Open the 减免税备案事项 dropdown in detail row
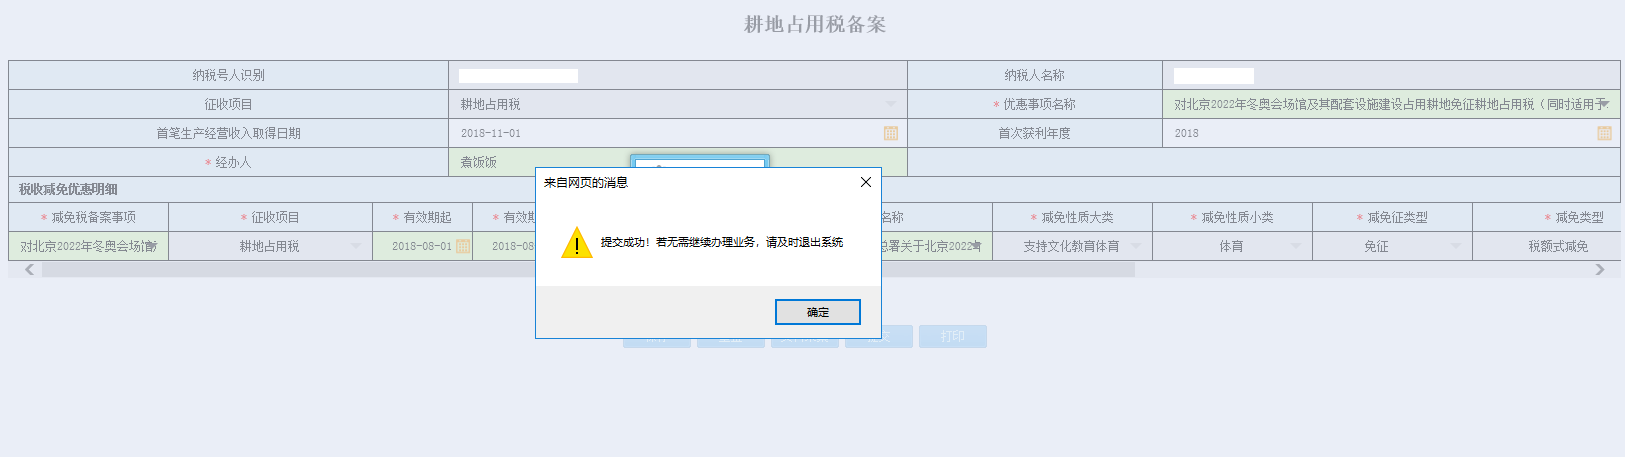 coord(152,246)
